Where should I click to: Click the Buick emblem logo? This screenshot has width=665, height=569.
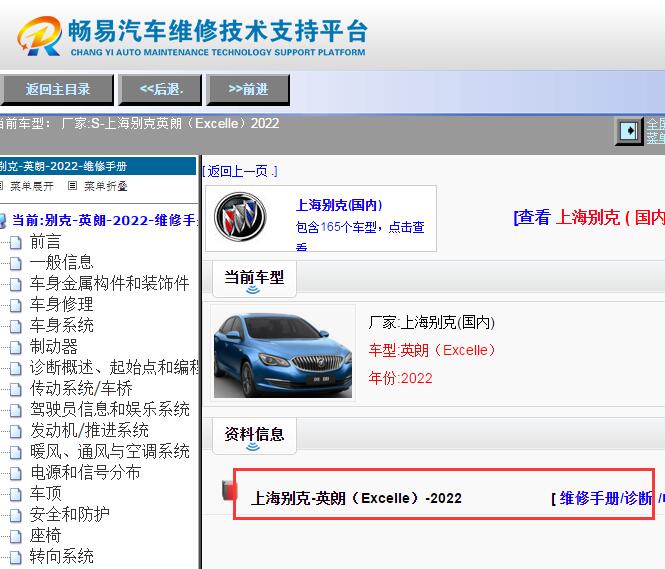240,217
